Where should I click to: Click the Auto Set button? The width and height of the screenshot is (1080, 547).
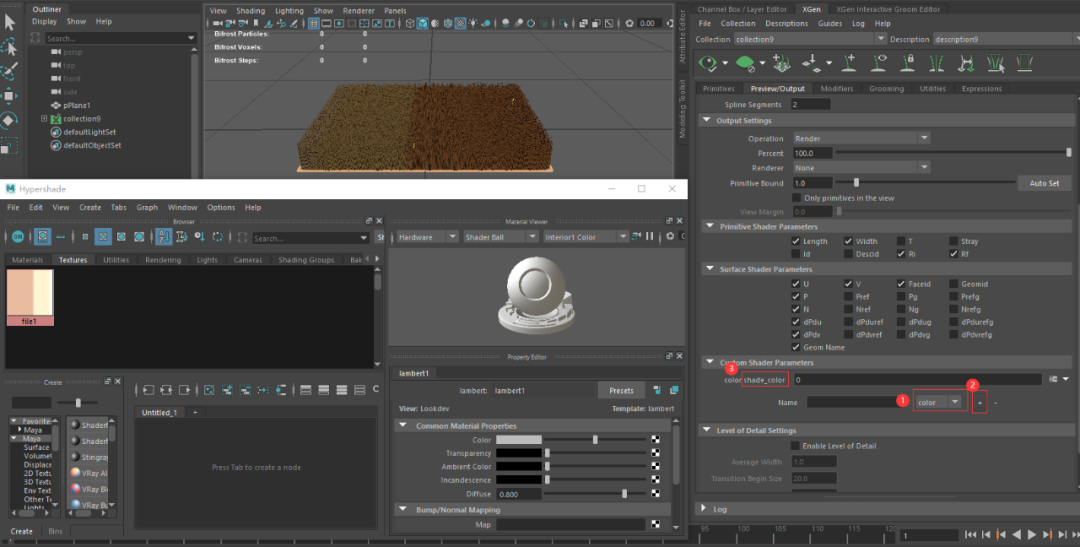coord(1044,183)
